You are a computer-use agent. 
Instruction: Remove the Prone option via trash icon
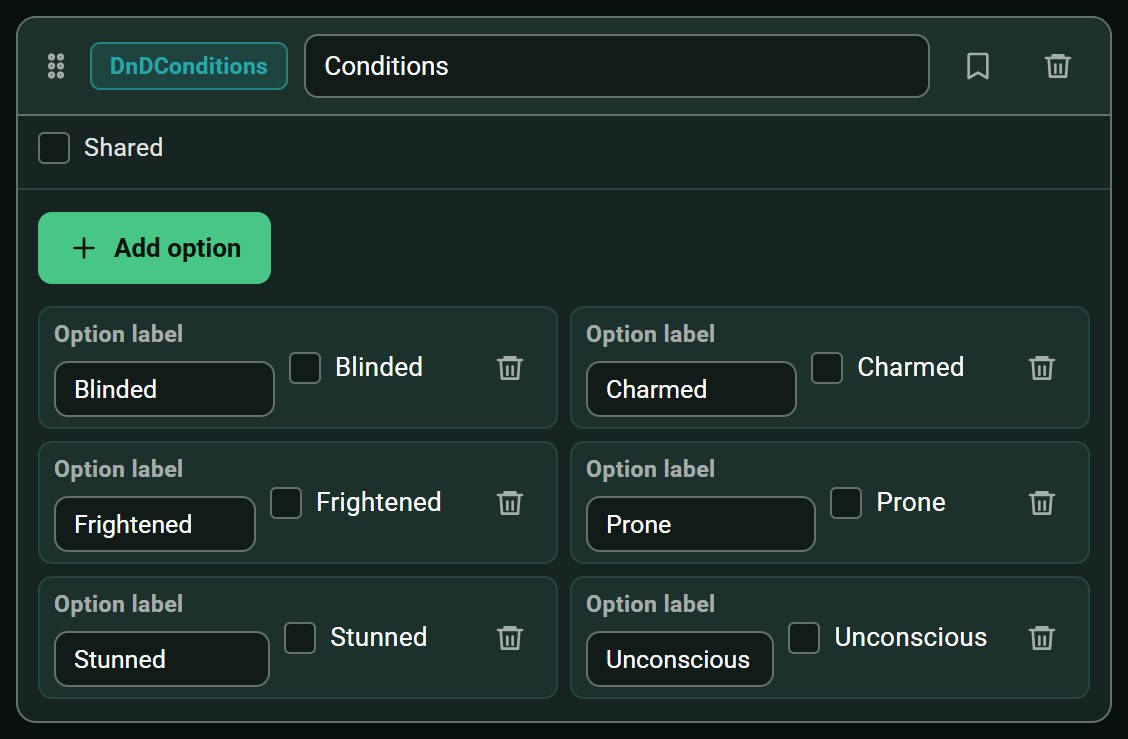1042,502
